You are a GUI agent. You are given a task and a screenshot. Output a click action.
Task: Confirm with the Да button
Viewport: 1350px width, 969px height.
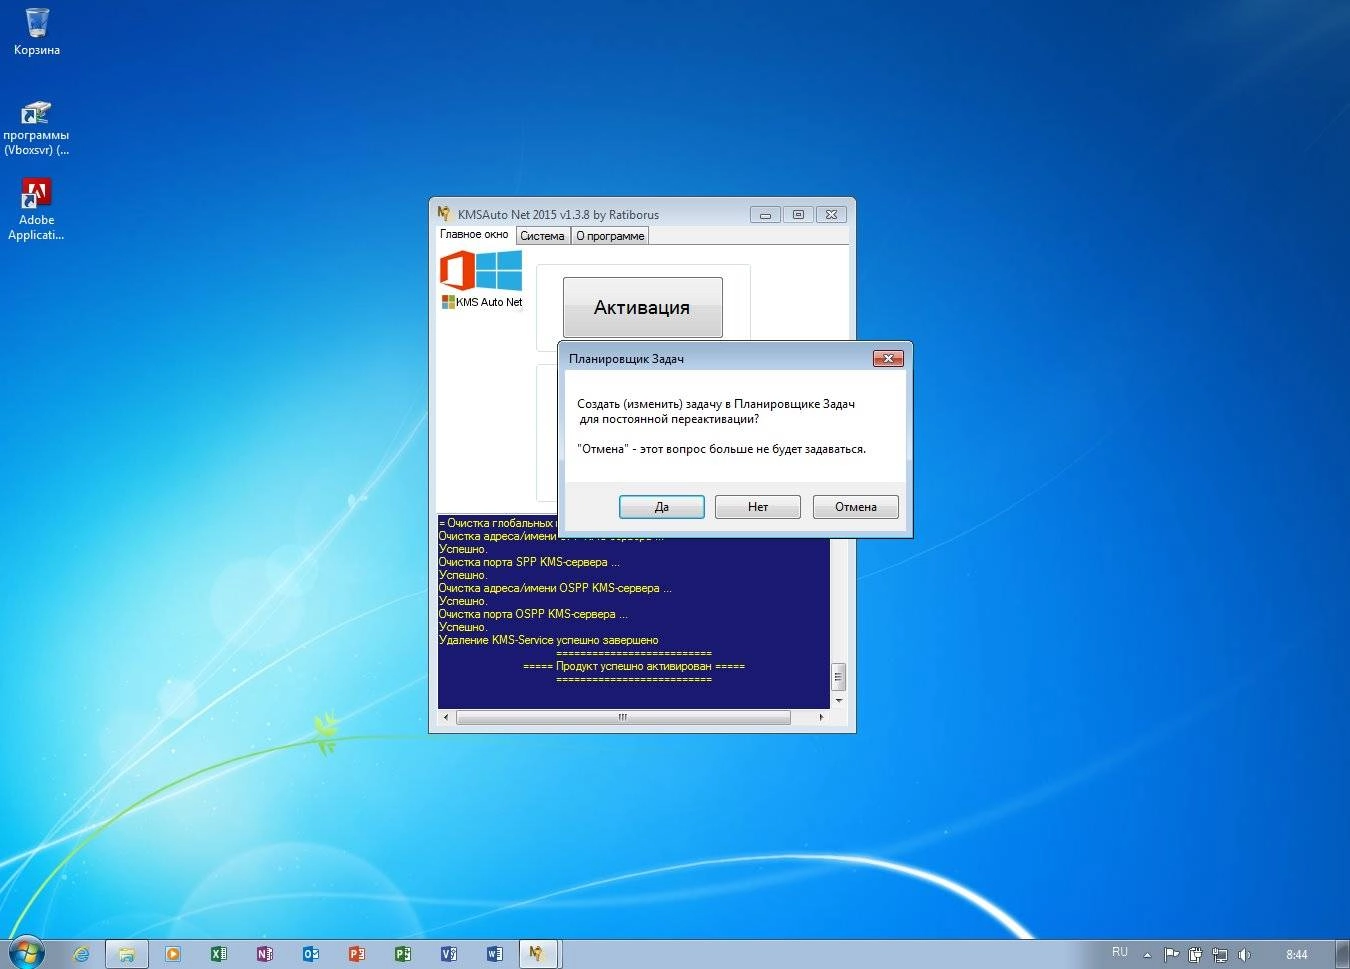click(x=661, y=507)
